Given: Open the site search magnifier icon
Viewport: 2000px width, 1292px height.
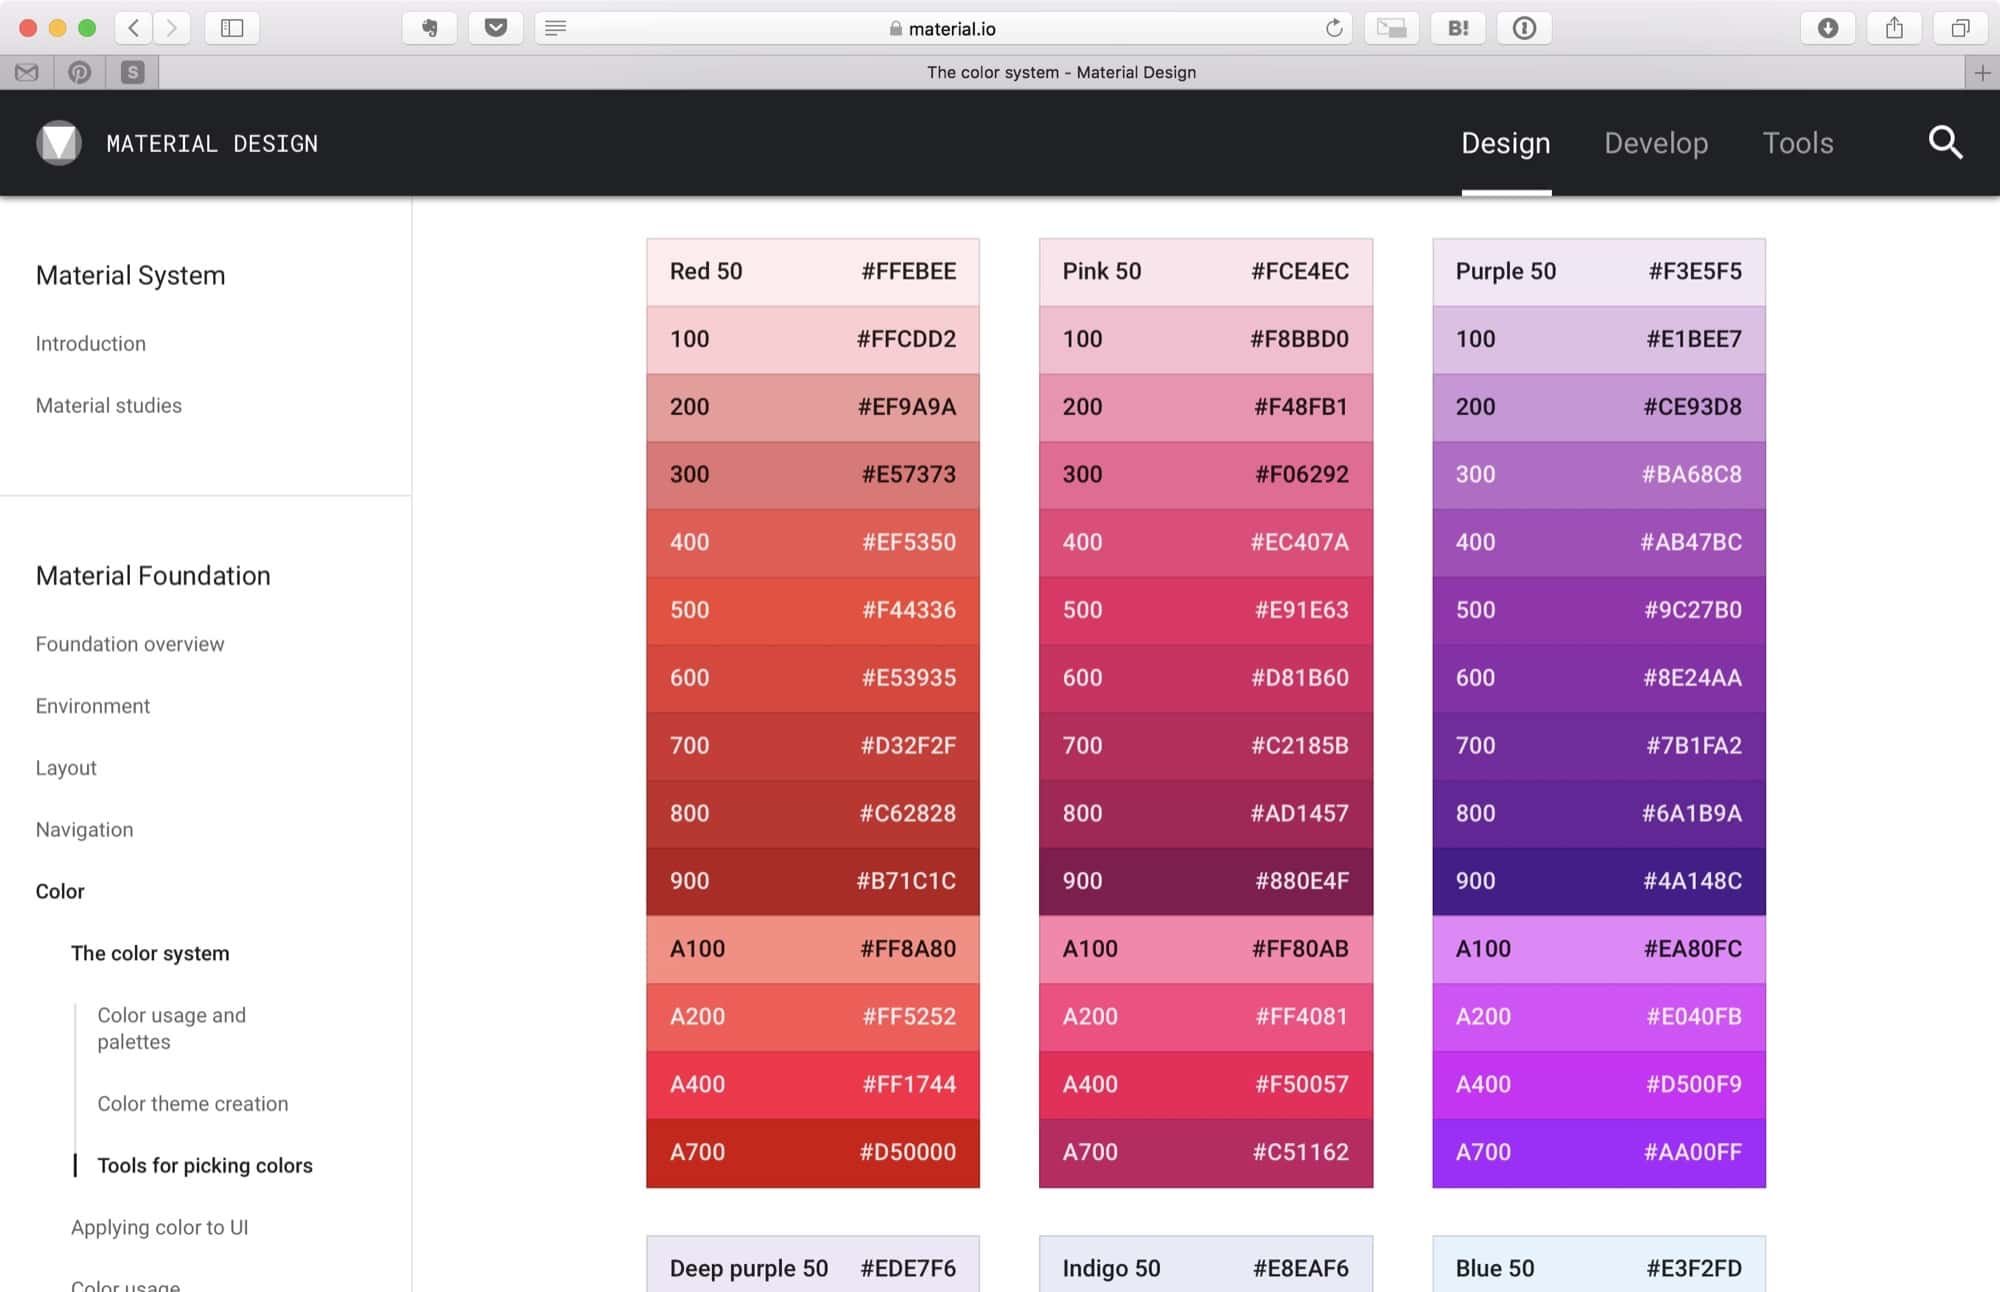Looking at the screenshot, I should 1944,143.
